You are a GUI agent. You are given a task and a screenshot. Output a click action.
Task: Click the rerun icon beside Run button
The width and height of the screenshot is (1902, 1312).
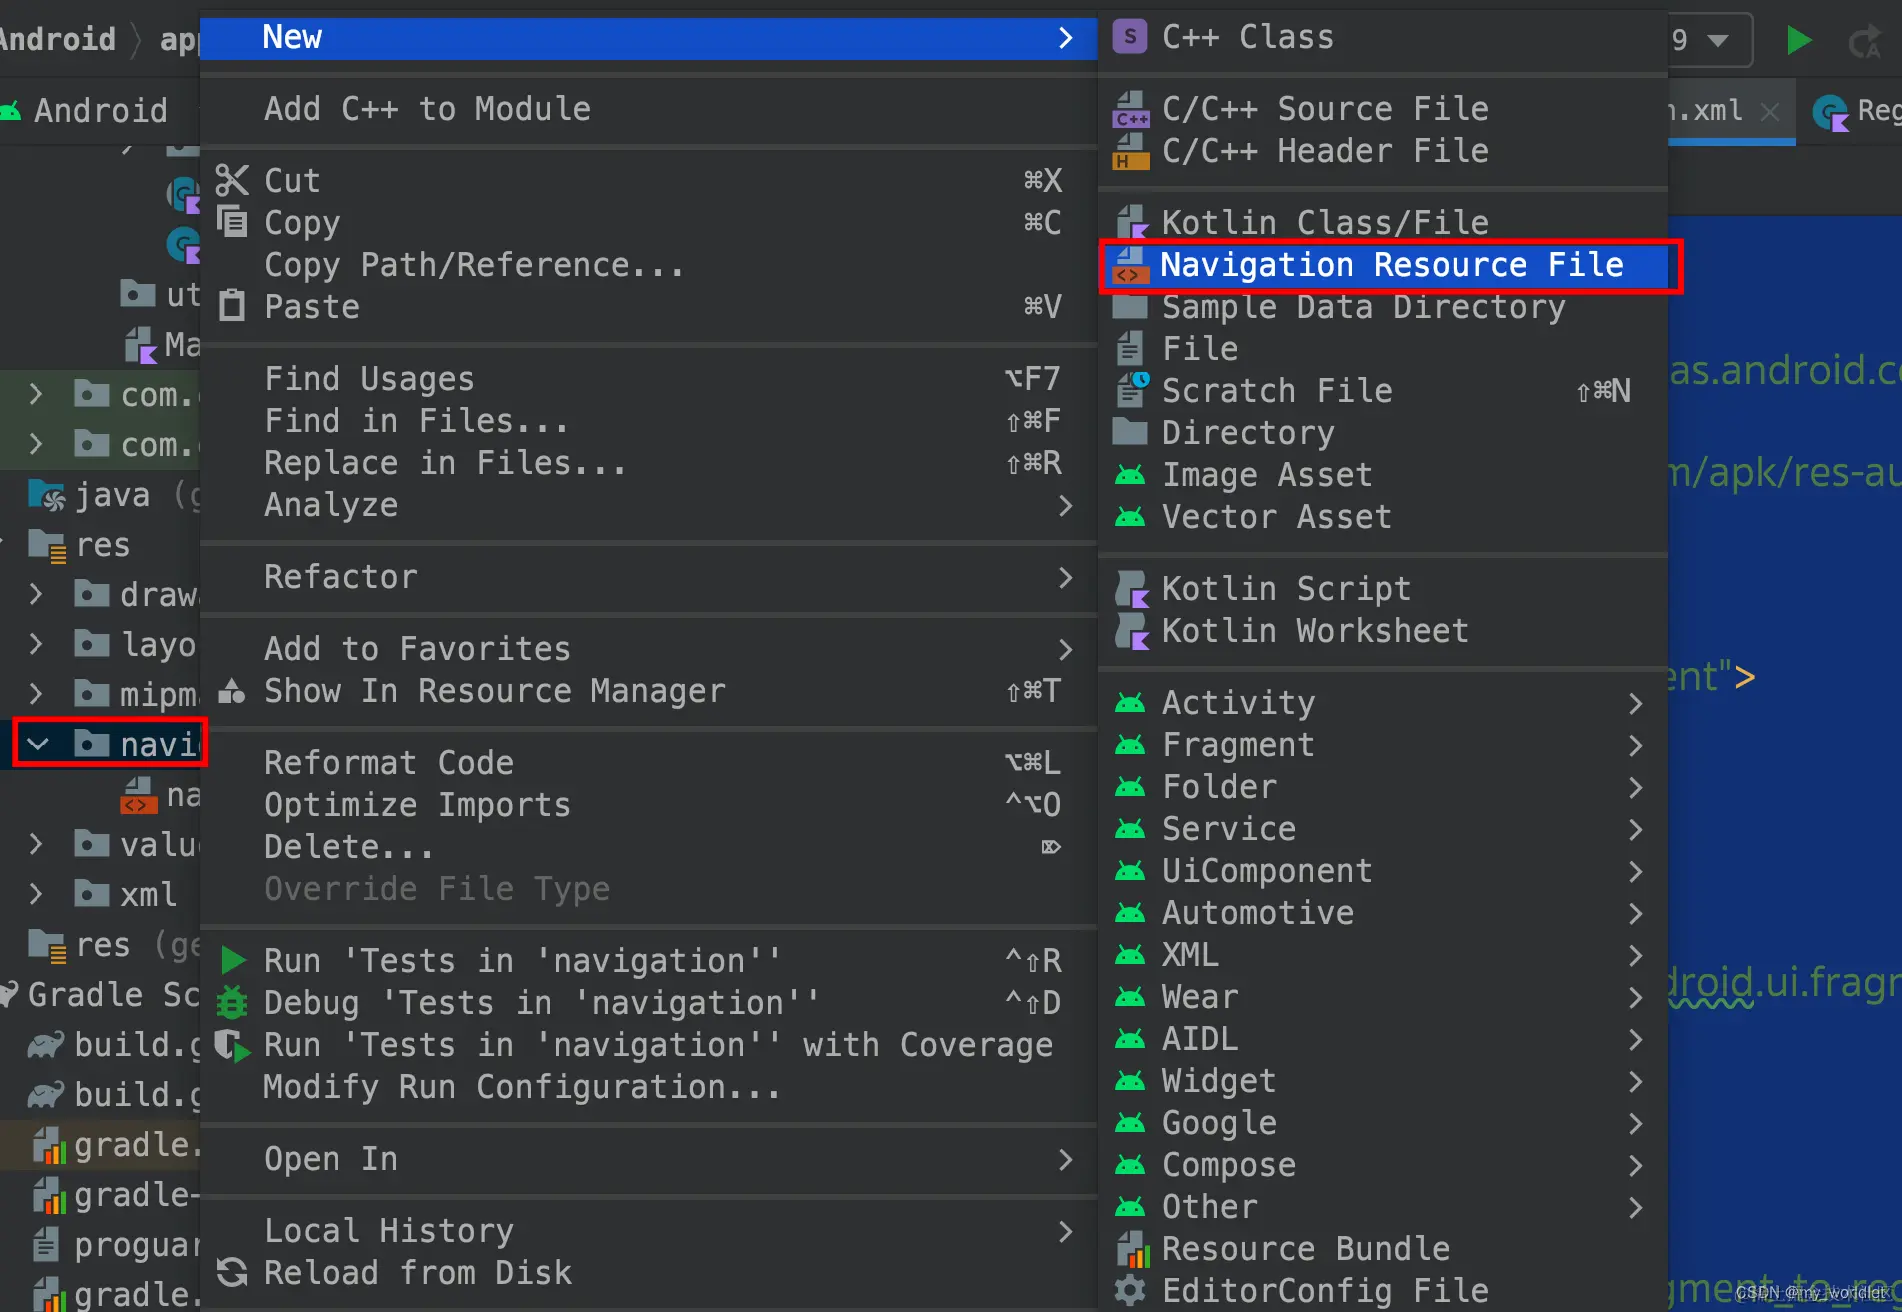tap(1864, 42)
